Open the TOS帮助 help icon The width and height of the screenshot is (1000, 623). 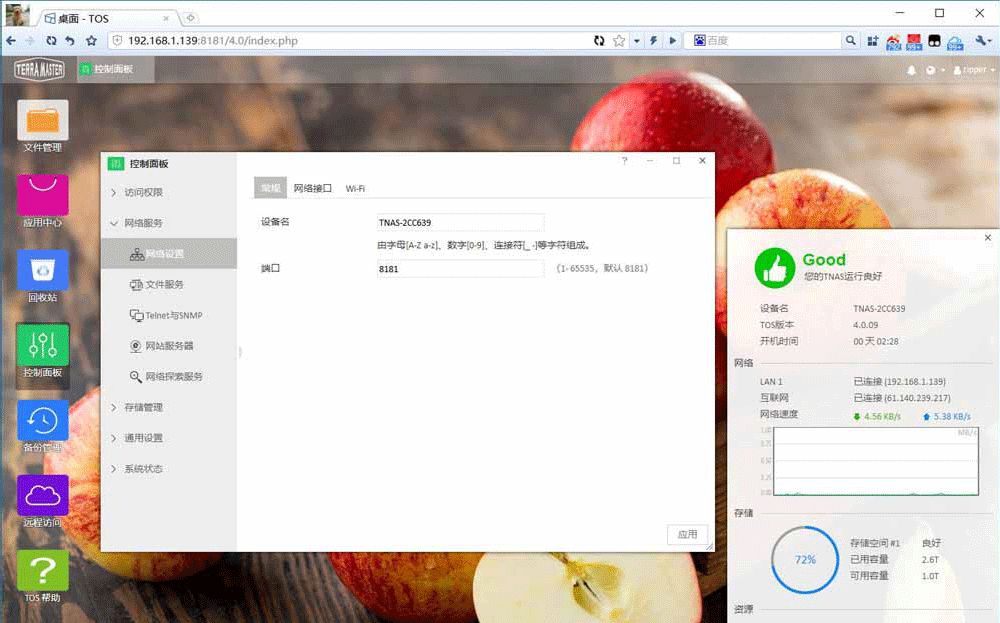pos(43,571)
